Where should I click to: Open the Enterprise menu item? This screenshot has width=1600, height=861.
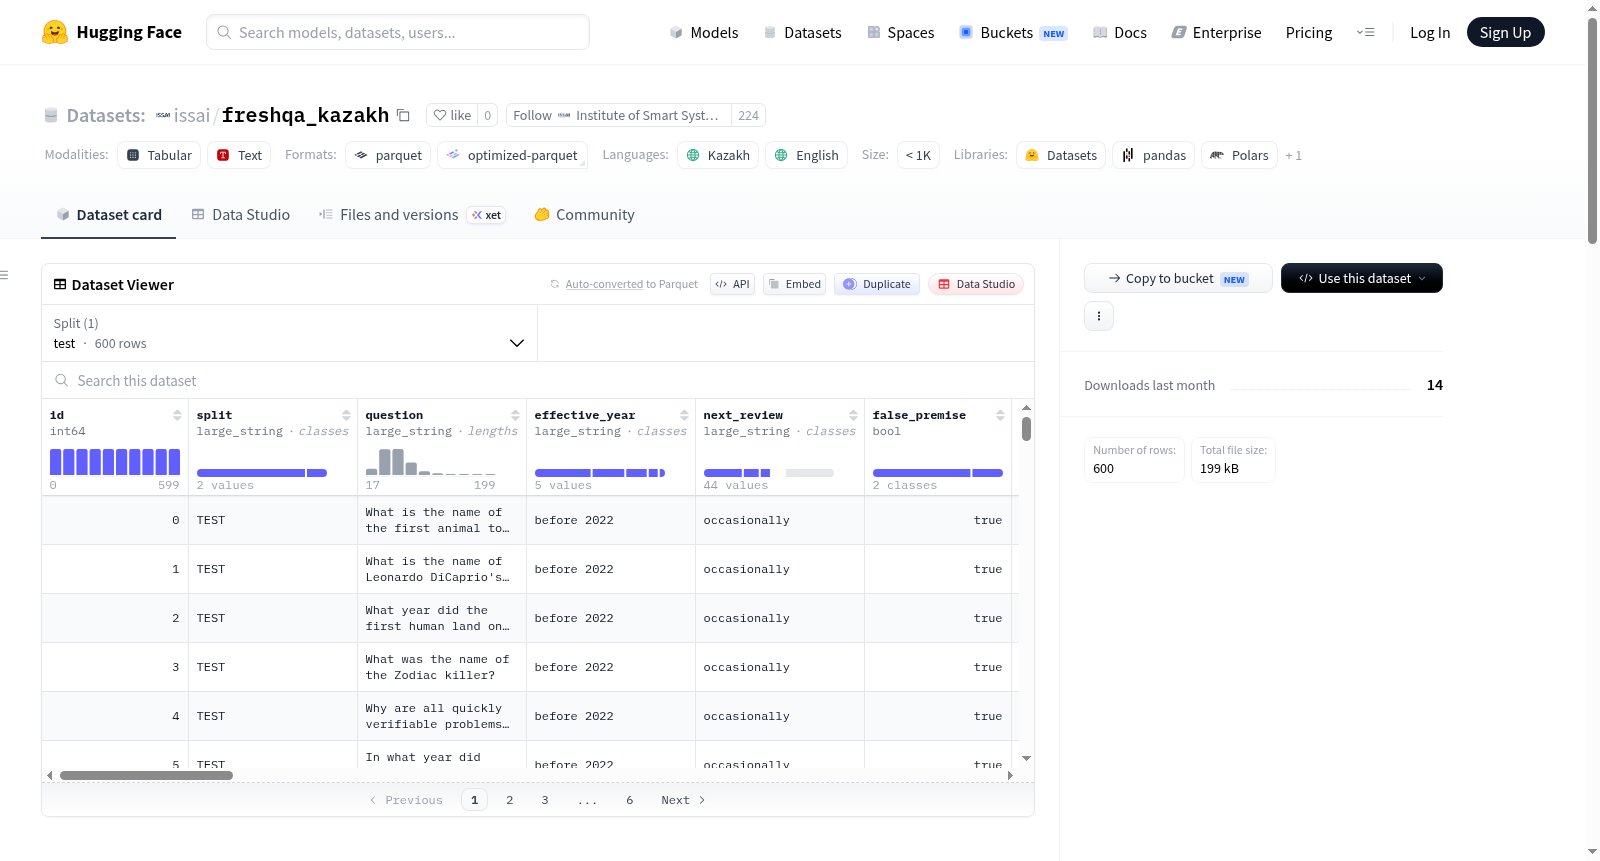1216,33
